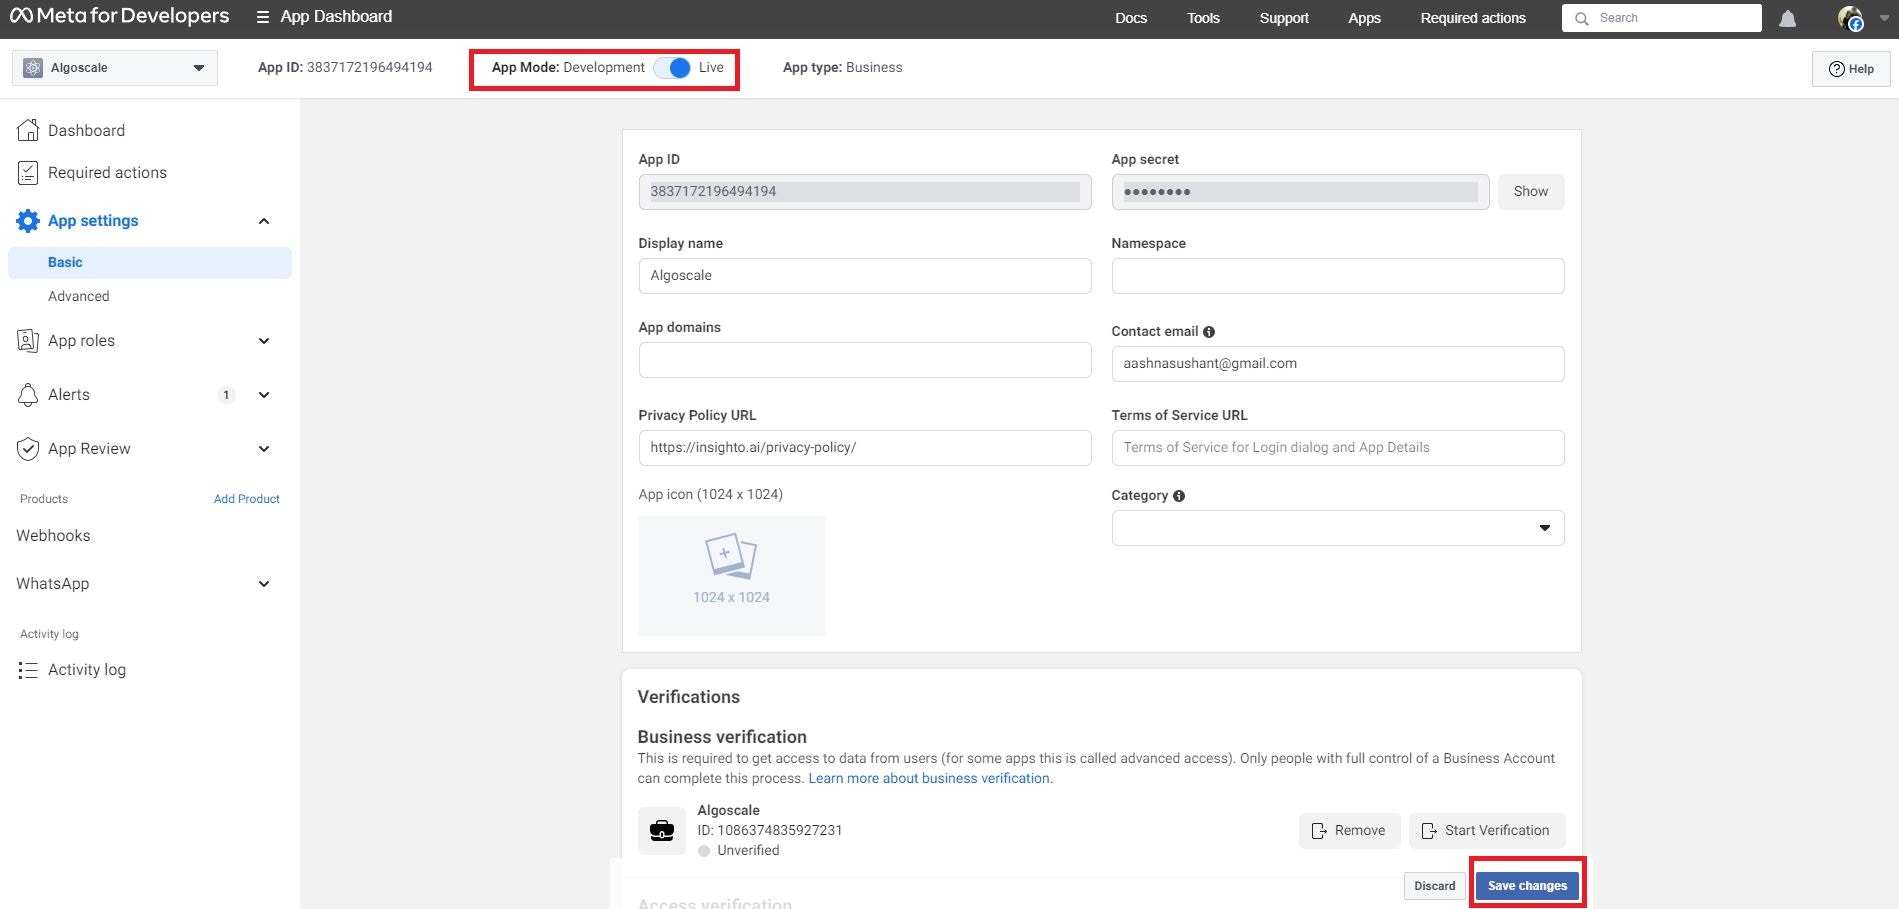1899x909 pixels.
Task: Click the Save changes button
Action: 1527,886
